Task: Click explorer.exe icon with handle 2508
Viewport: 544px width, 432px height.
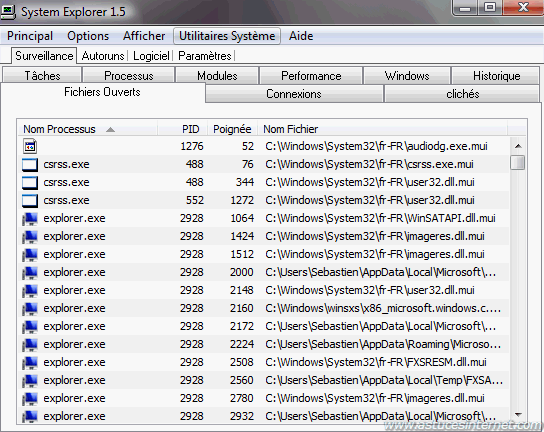Action: 30,362
